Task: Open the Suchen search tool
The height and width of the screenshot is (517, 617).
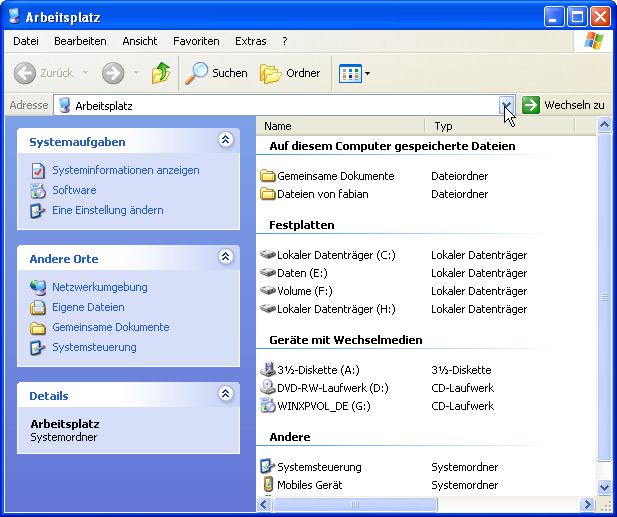Action: 216,73
